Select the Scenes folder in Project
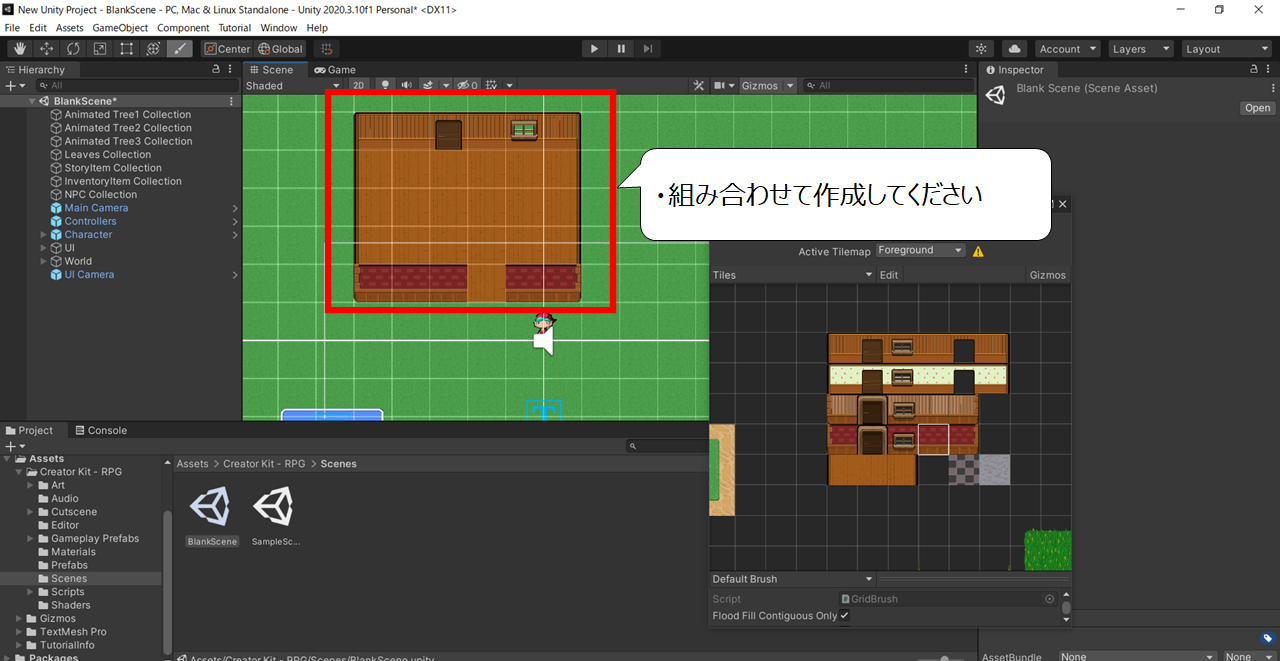Screen dimensions: 1280x661 (68, 578)
